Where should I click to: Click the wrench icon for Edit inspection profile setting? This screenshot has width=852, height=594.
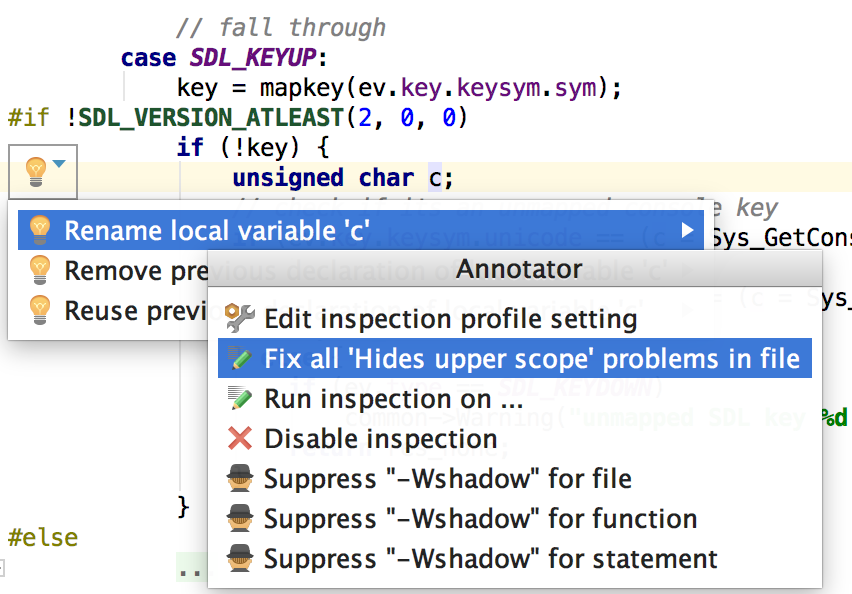(240, 319)
